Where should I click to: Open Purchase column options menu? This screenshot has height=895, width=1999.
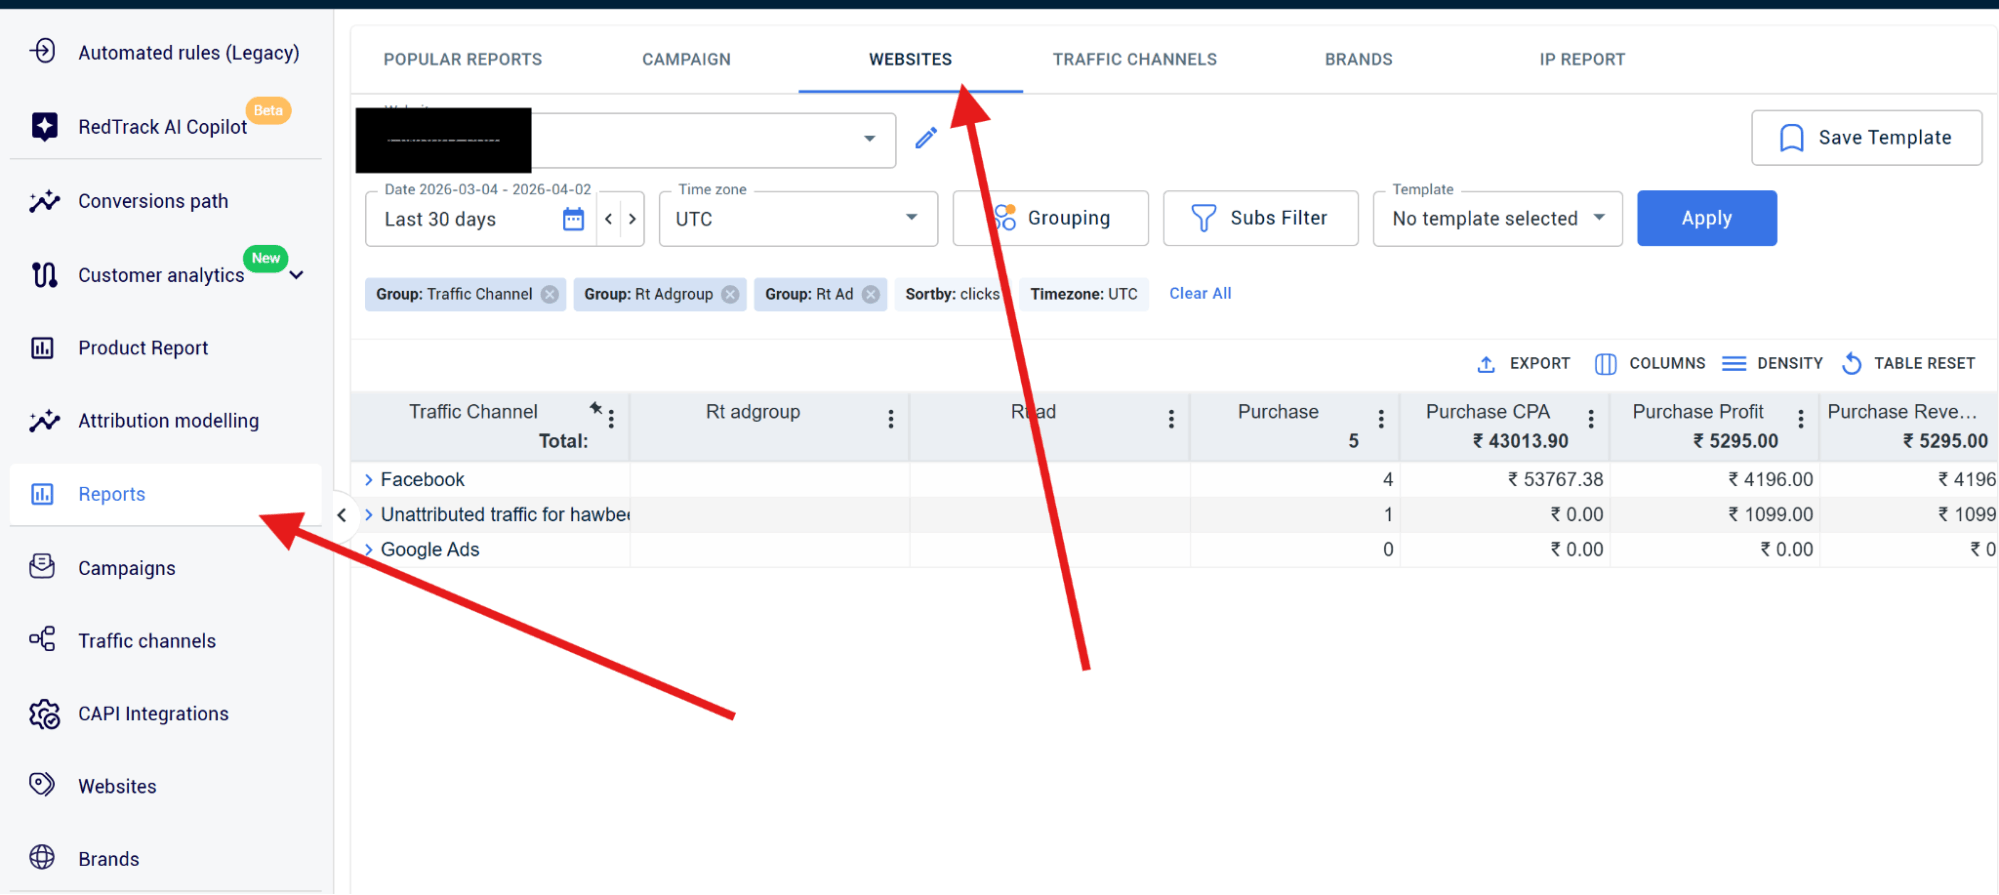1381,419
